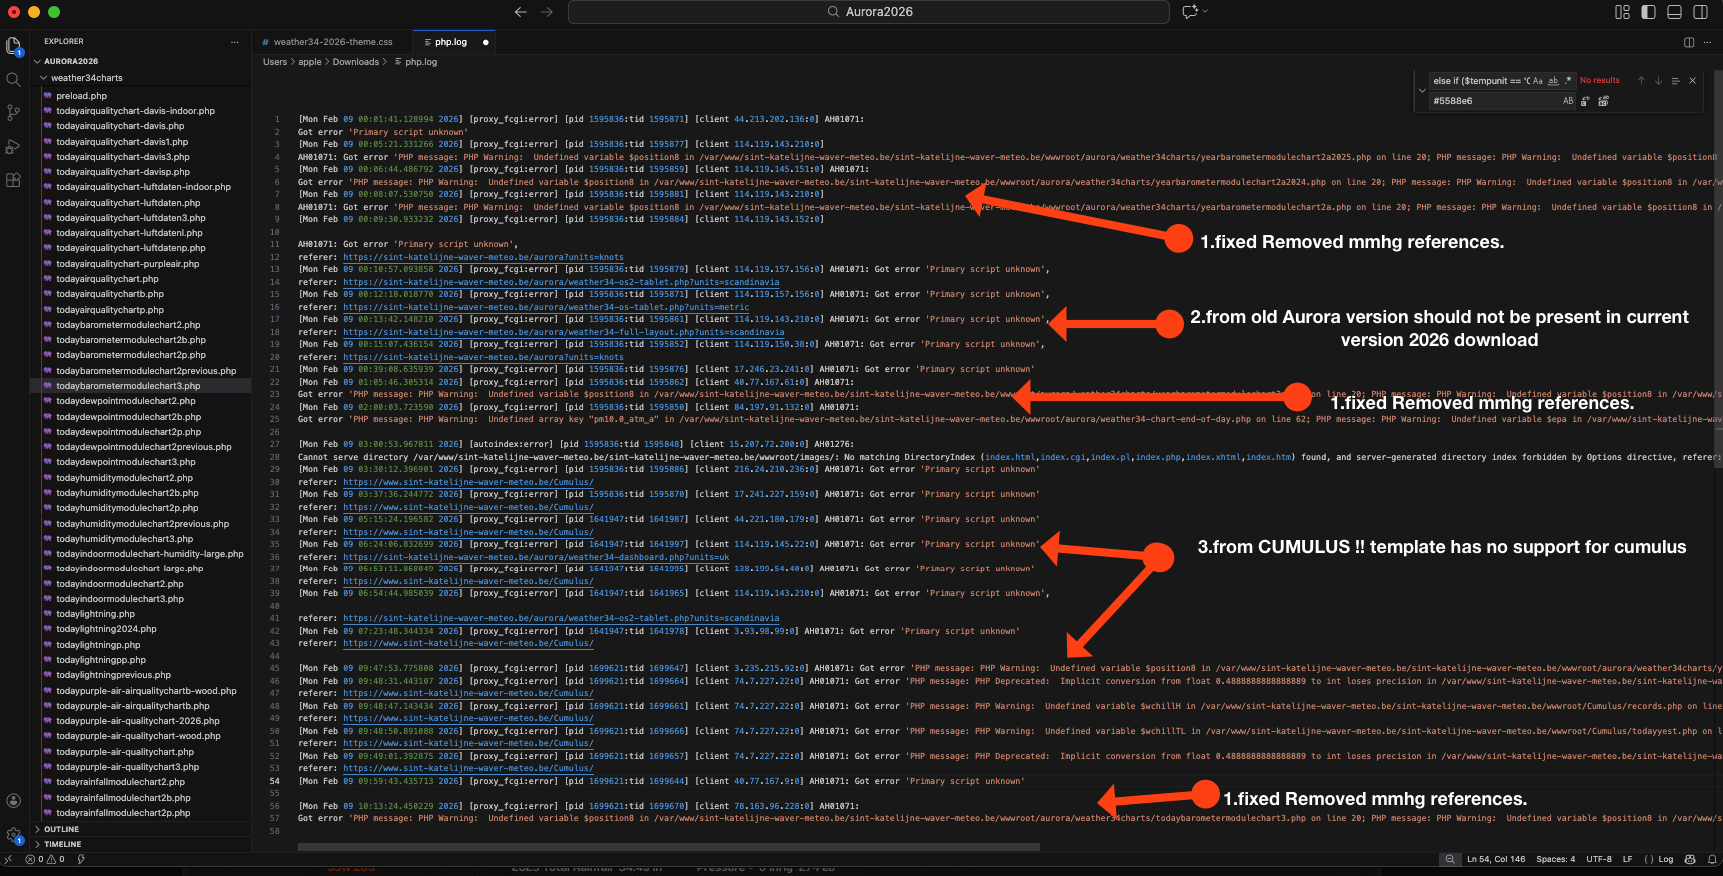Click the Aurora2026 command center search box
Viewport: 1723px width, 876px height.
[x=868, y=12]
